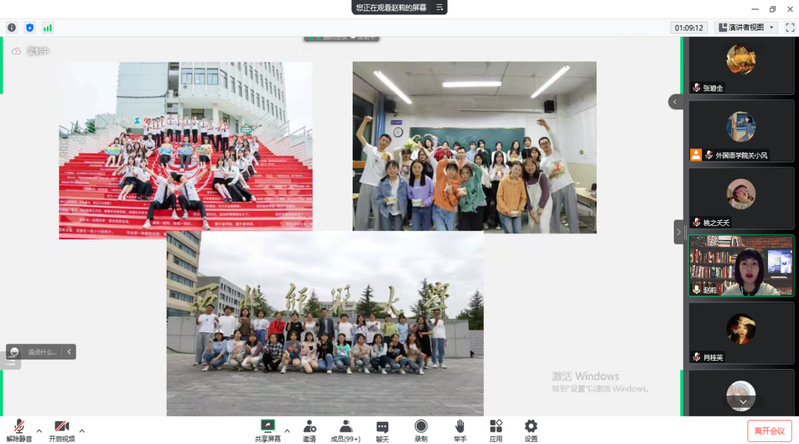
Task: Click the meeting info icon
Action: (x=12, y=28)
